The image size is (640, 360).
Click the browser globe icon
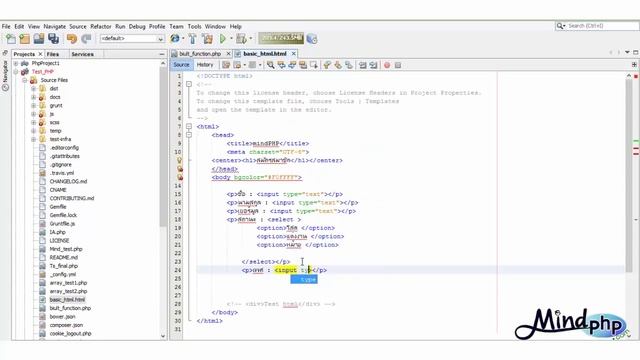tap(175, 39)
